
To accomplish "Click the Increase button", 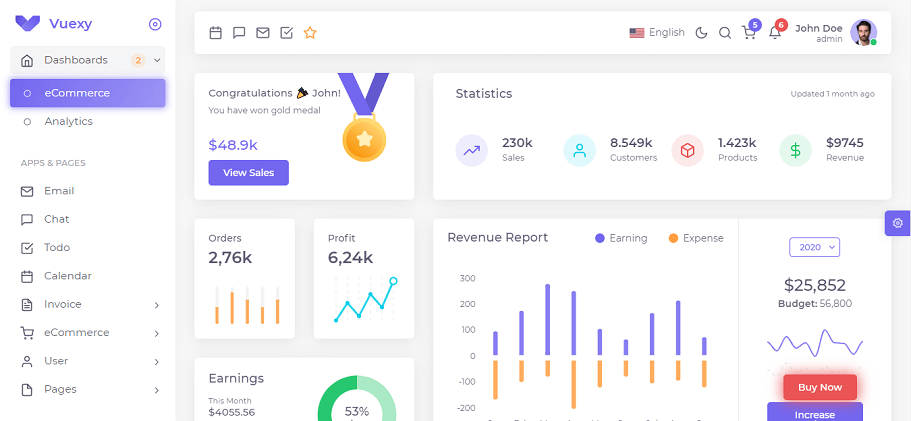I will [x=815, y=412].
